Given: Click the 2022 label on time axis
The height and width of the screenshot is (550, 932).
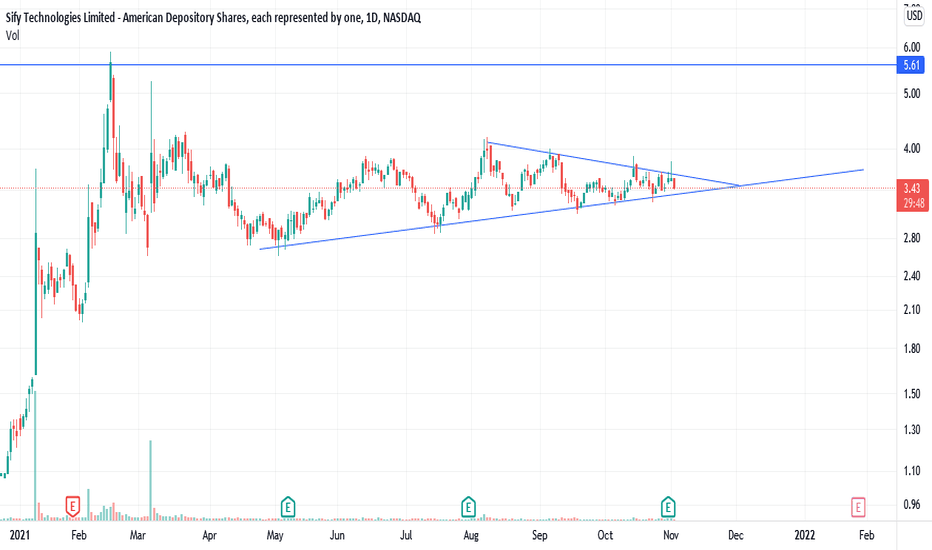Looking at the screenshot, I should click(x=805, y=535).
